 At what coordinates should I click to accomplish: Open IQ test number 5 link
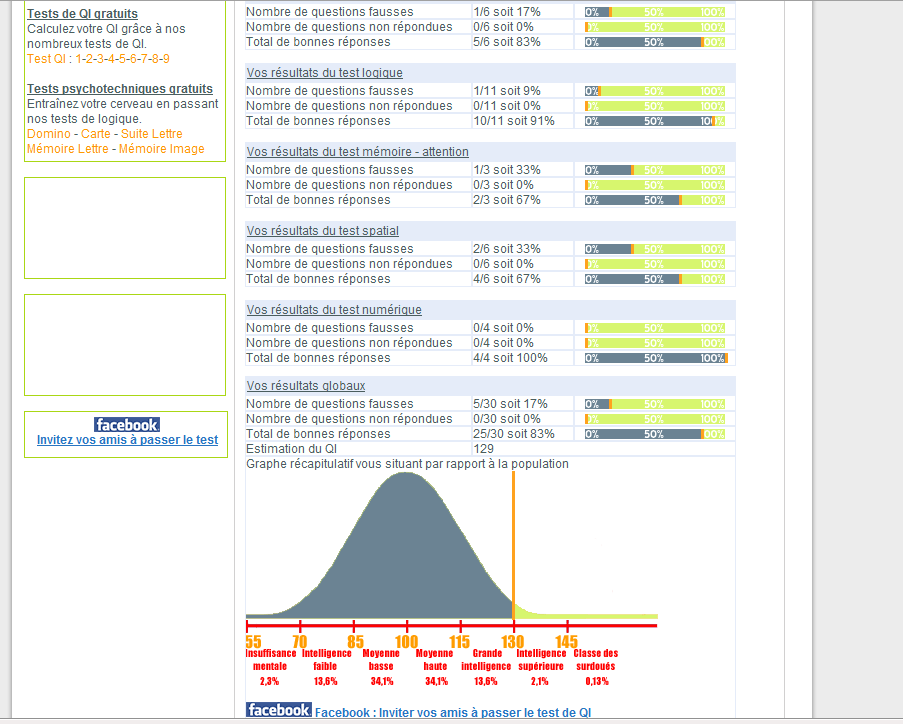[x=122, y=59]
